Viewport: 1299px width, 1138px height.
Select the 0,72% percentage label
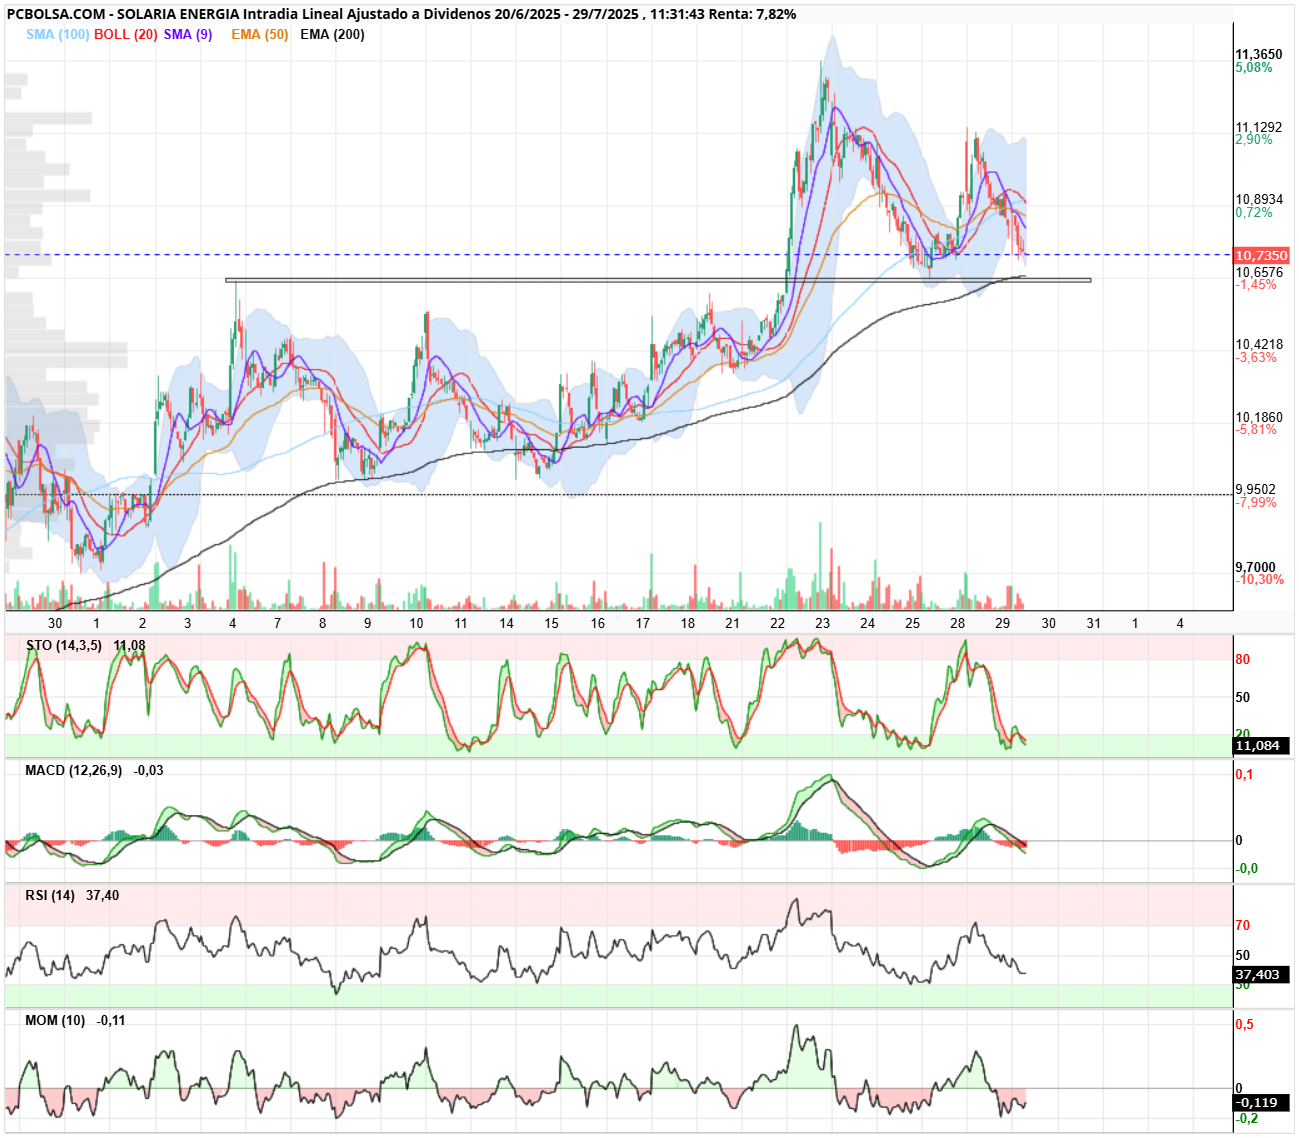click(x=1254, y=213)
